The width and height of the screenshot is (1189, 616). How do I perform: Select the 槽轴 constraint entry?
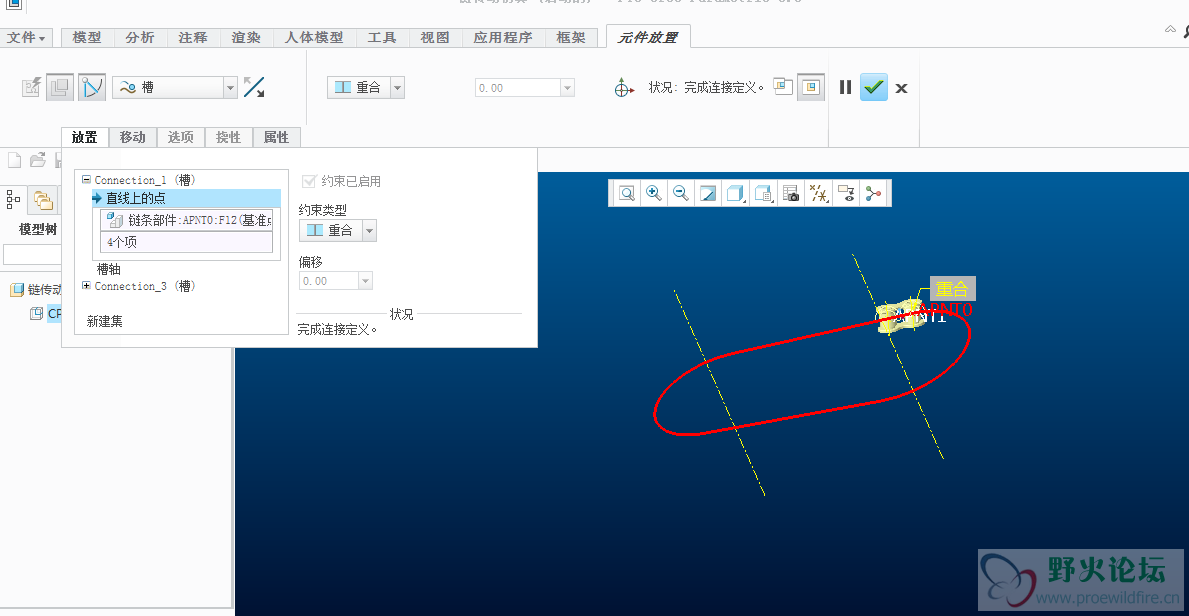pos(108,269)
